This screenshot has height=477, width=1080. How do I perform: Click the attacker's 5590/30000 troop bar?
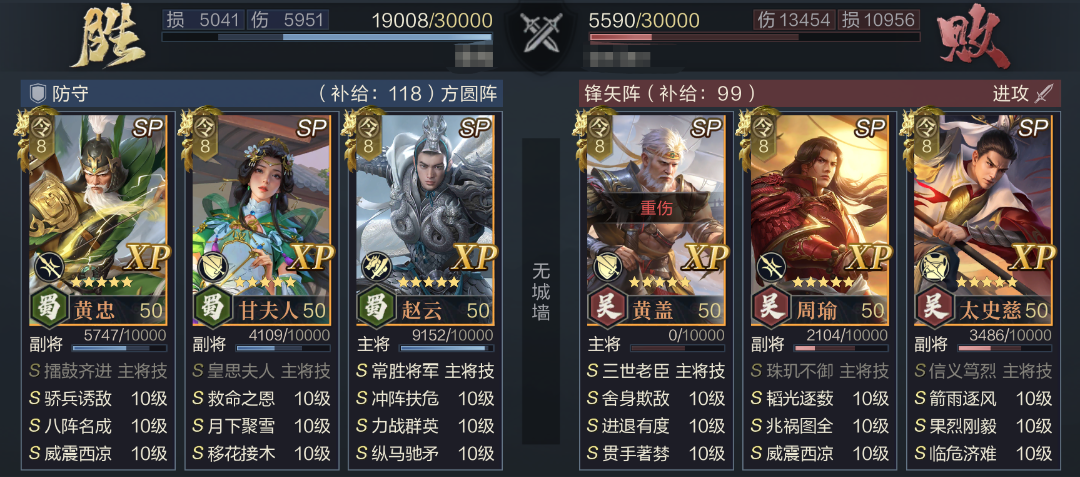point(753,36)
